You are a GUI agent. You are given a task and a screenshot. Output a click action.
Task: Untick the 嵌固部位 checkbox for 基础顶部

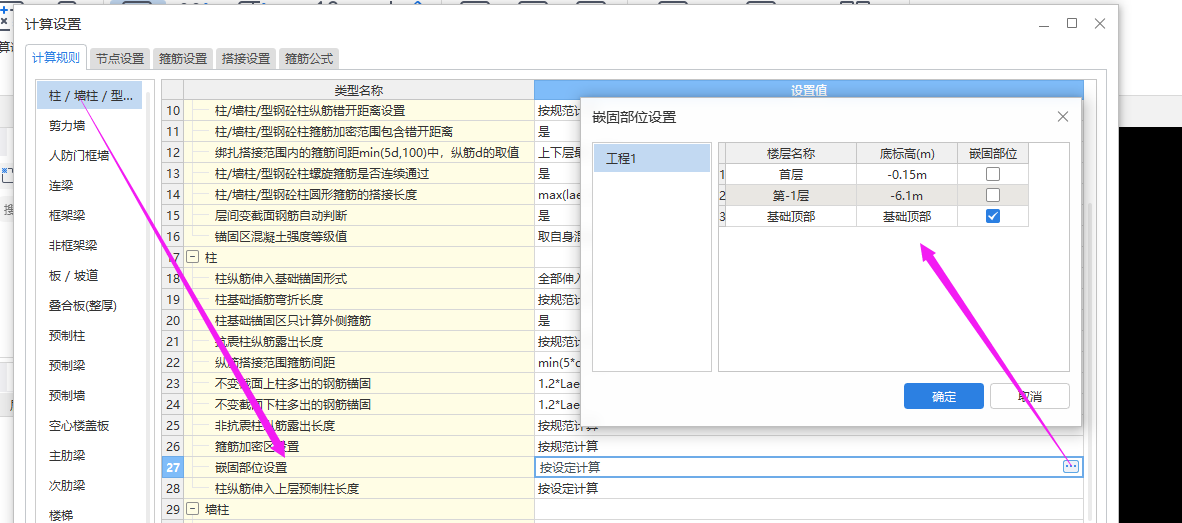(993, 216)
